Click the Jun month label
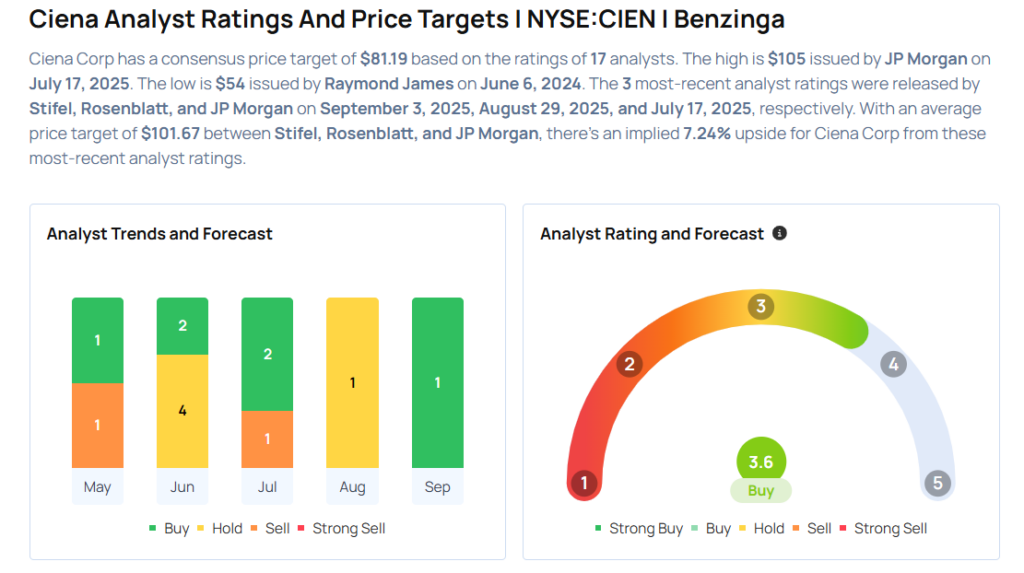 click(x=182, y=487)
